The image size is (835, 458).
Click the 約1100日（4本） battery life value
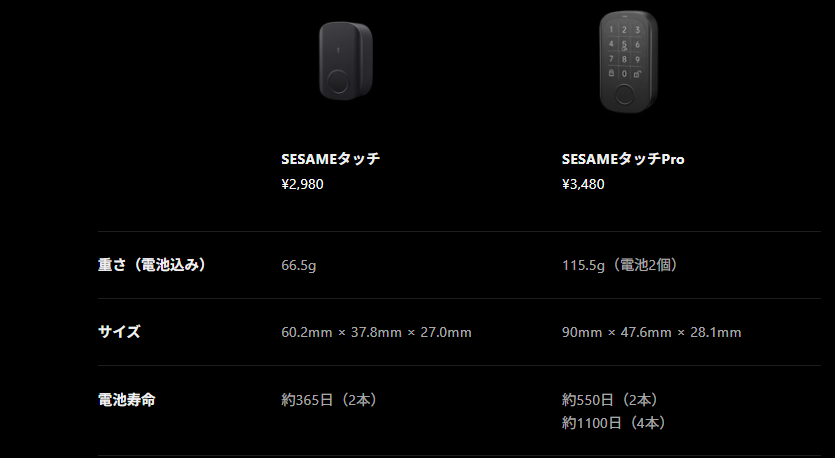(x=613, y=423)
